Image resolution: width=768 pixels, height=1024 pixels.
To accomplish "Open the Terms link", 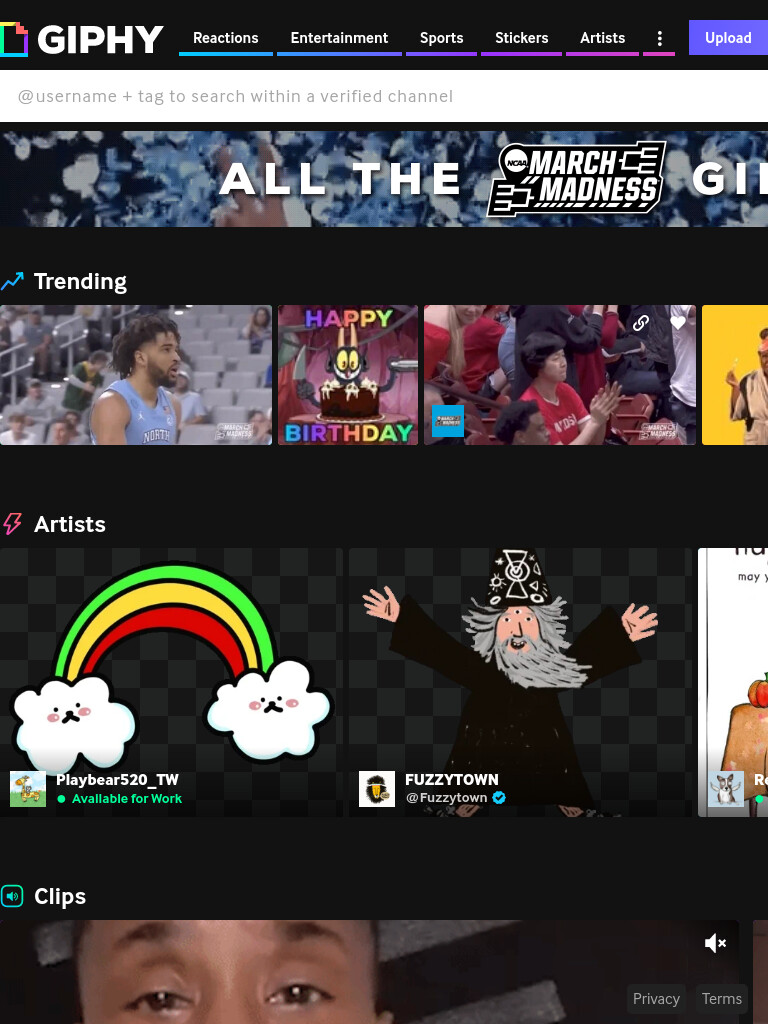I will coord(722,999).
